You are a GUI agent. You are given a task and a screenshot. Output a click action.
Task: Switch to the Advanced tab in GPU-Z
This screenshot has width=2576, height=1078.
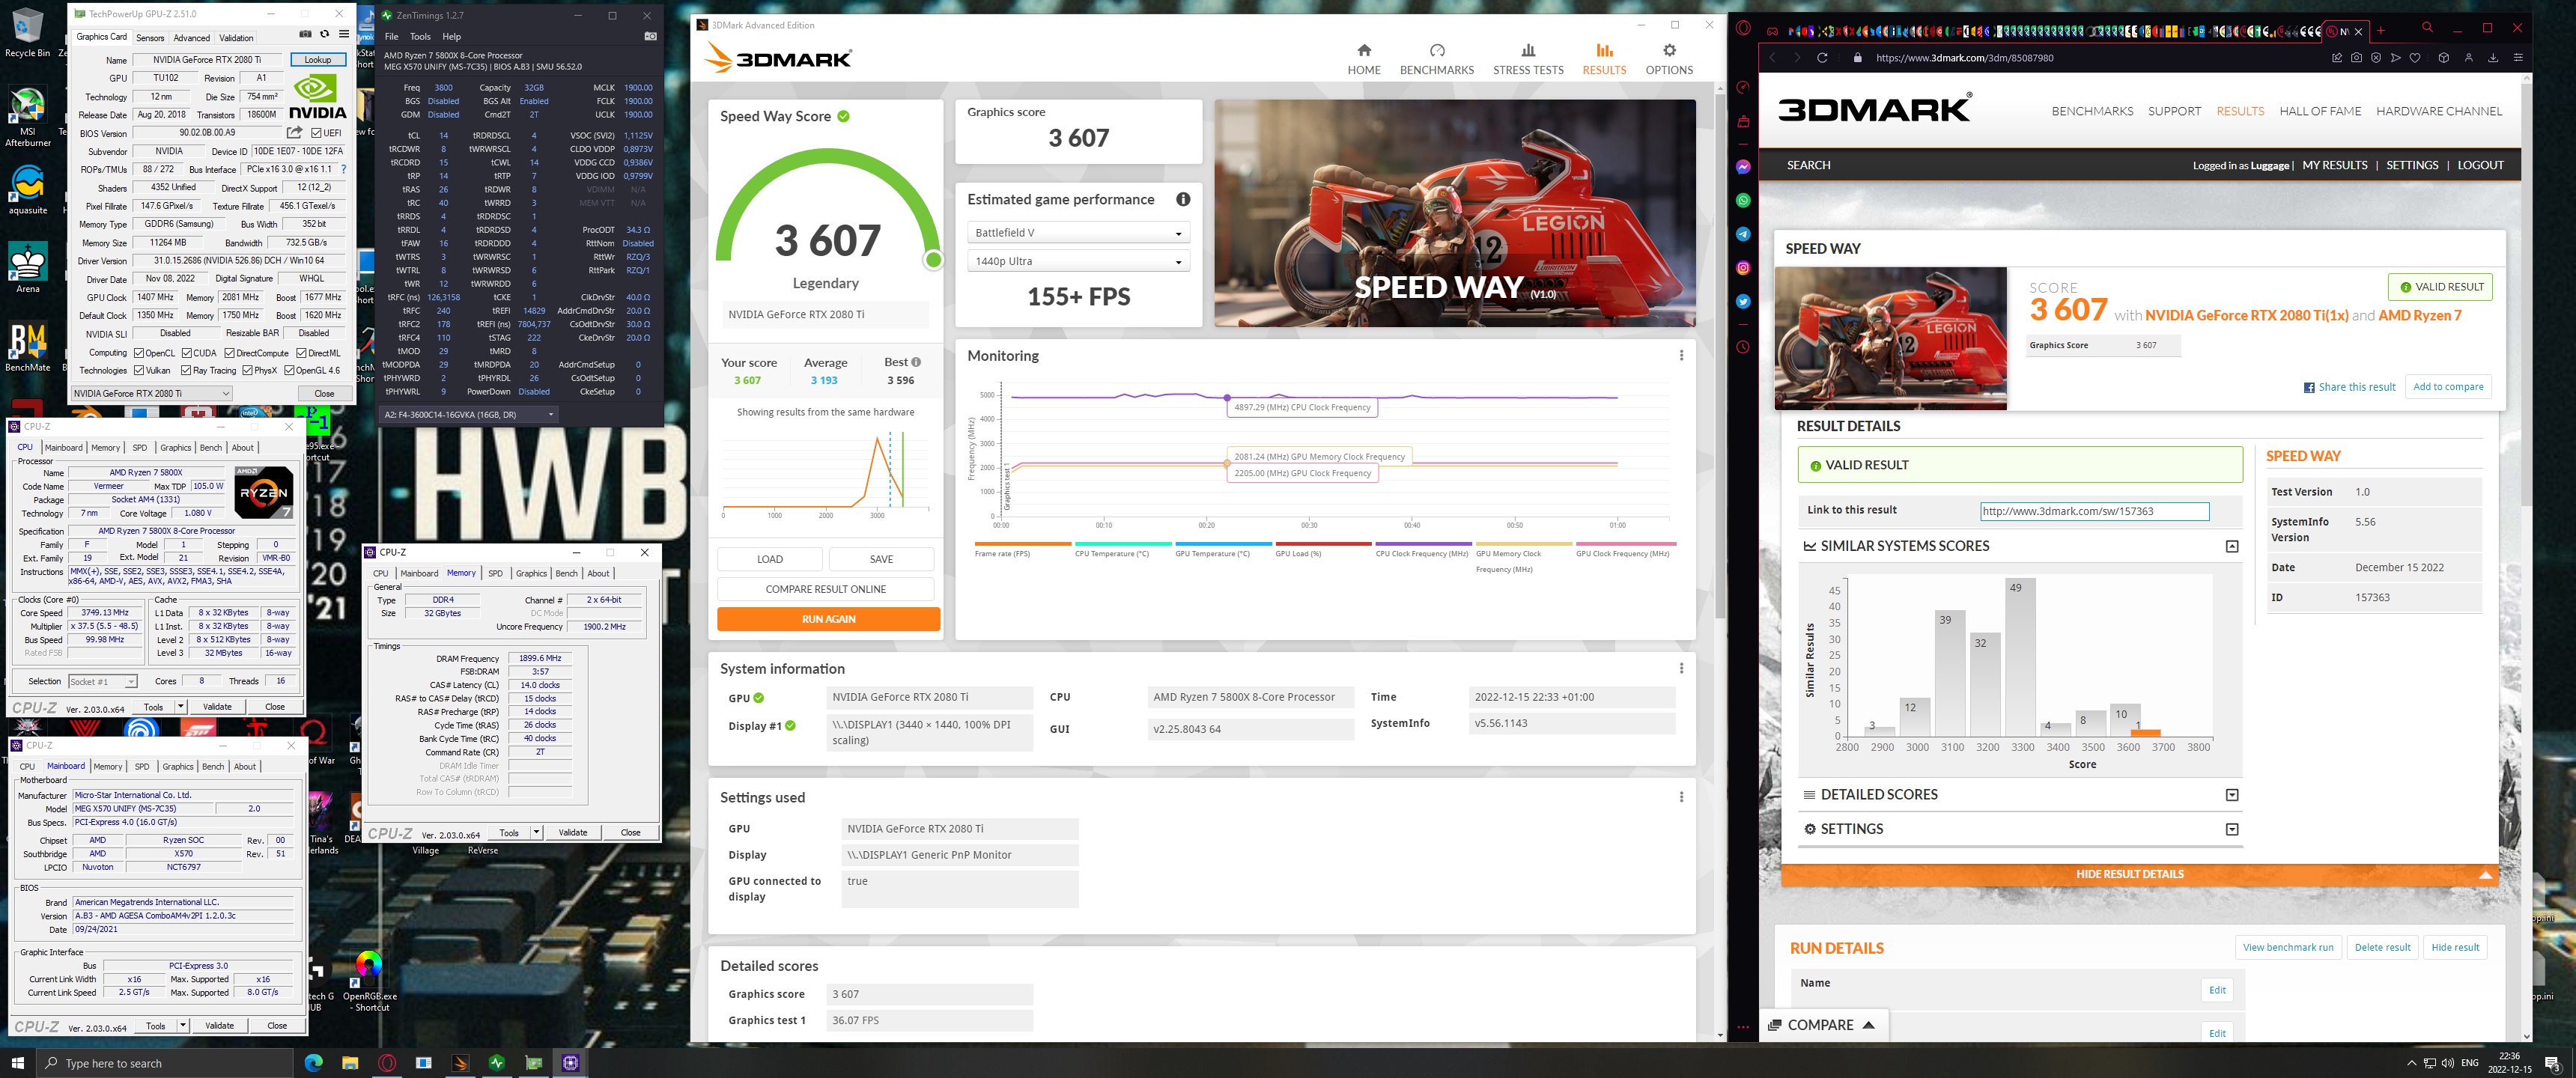click(x=191, y=38)
